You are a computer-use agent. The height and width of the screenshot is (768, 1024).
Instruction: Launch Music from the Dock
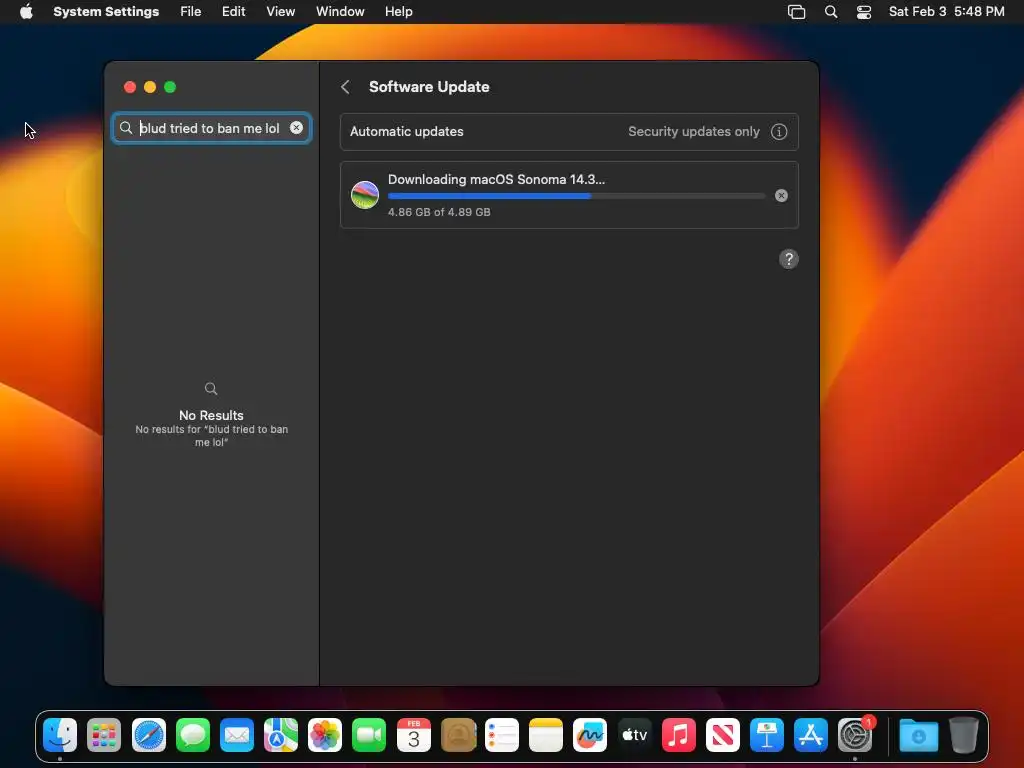click(679, 735)
